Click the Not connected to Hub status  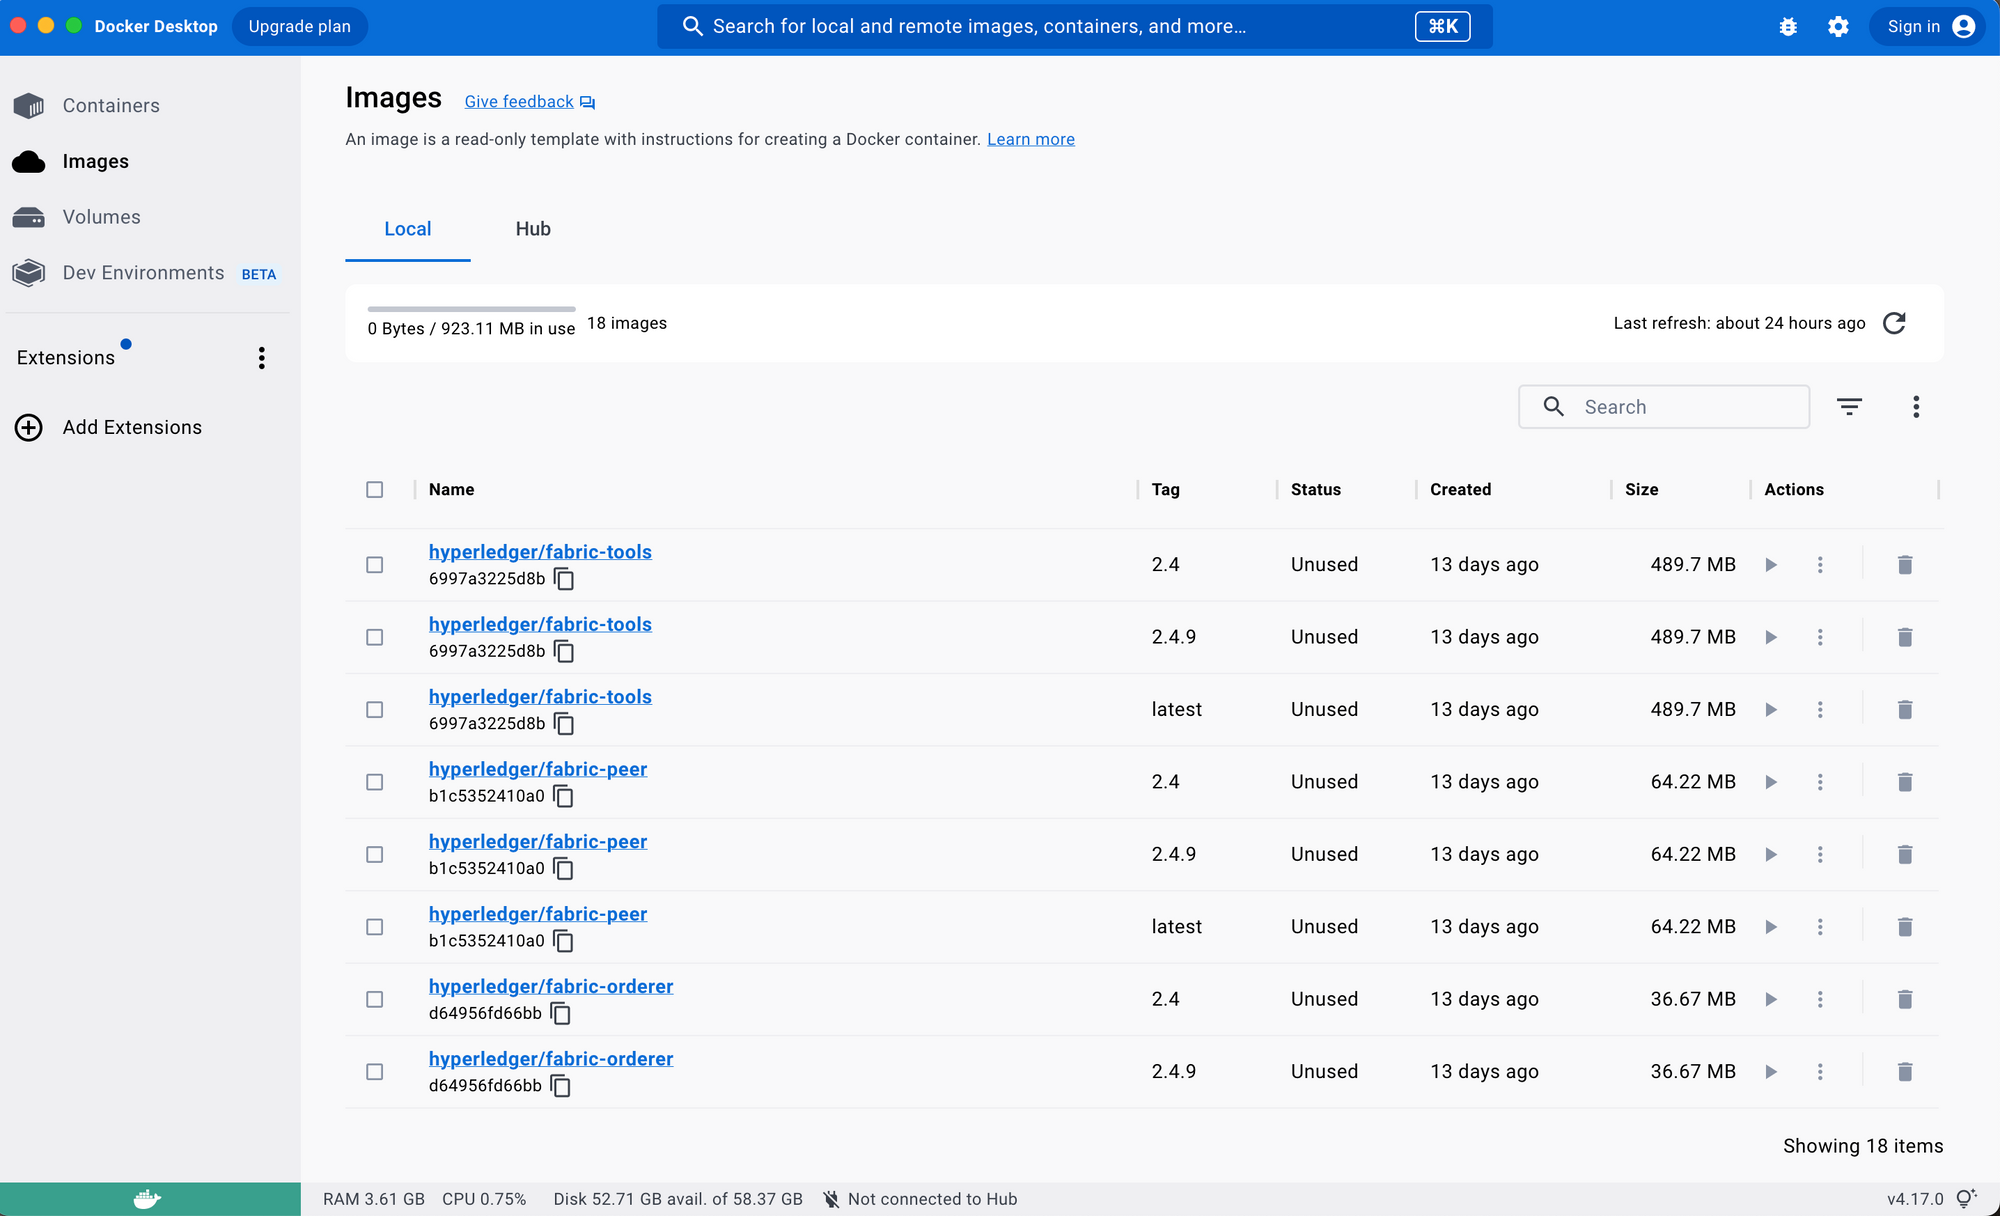point(920,1199)
